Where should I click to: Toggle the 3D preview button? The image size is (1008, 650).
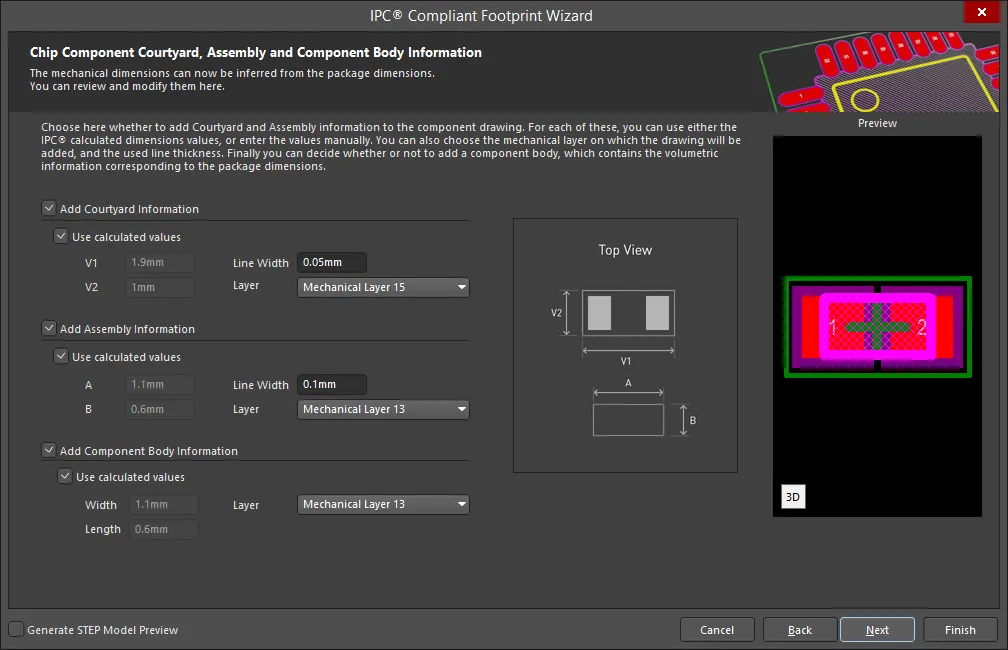(793, 497)
